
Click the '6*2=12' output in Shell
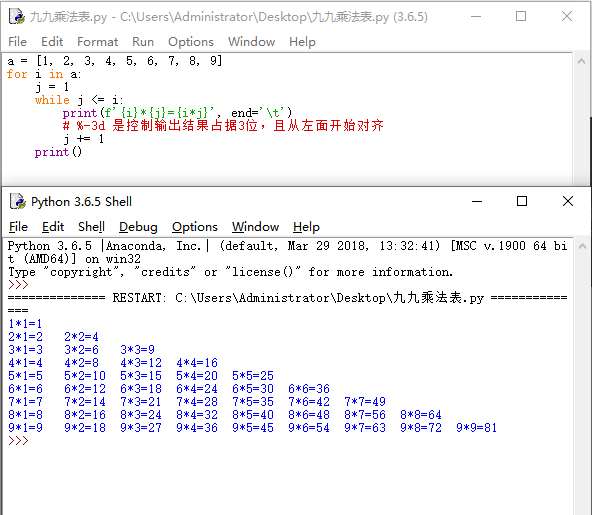click(85, 389)
